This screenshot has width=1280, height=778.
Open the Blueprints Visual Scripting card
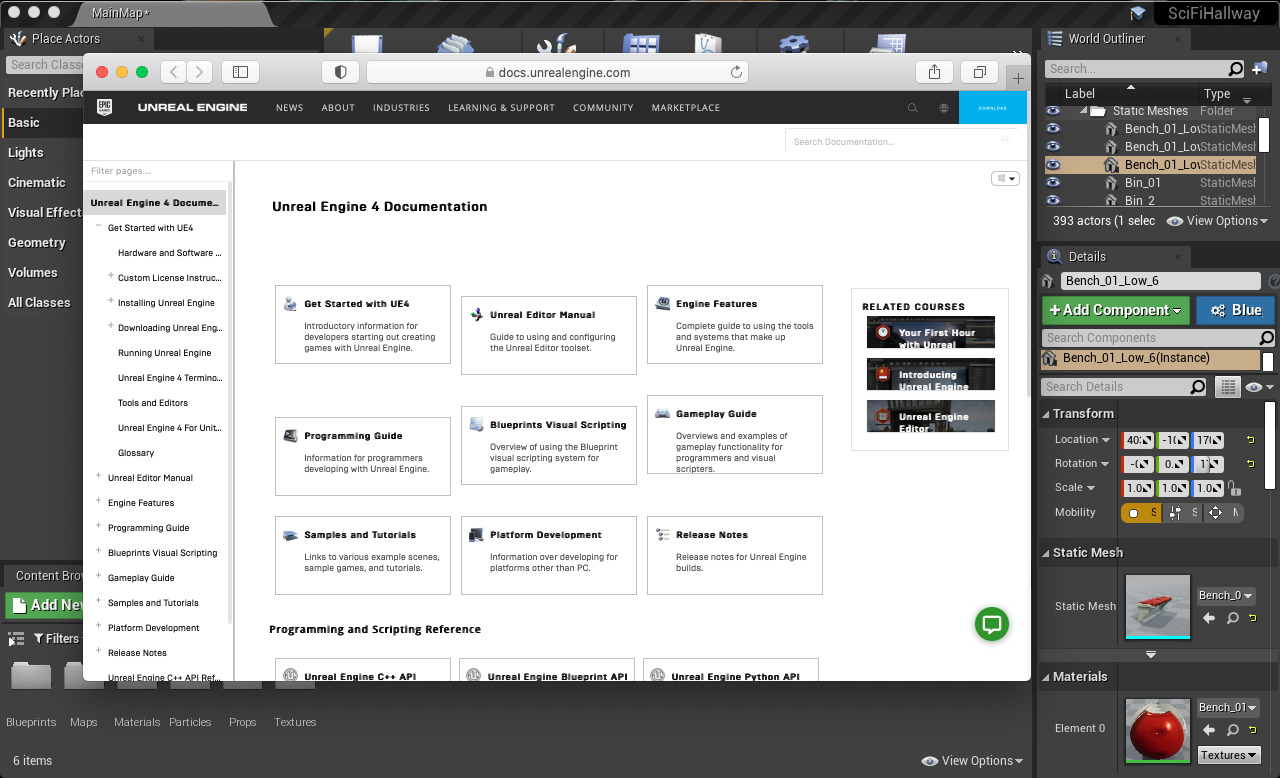549,446
